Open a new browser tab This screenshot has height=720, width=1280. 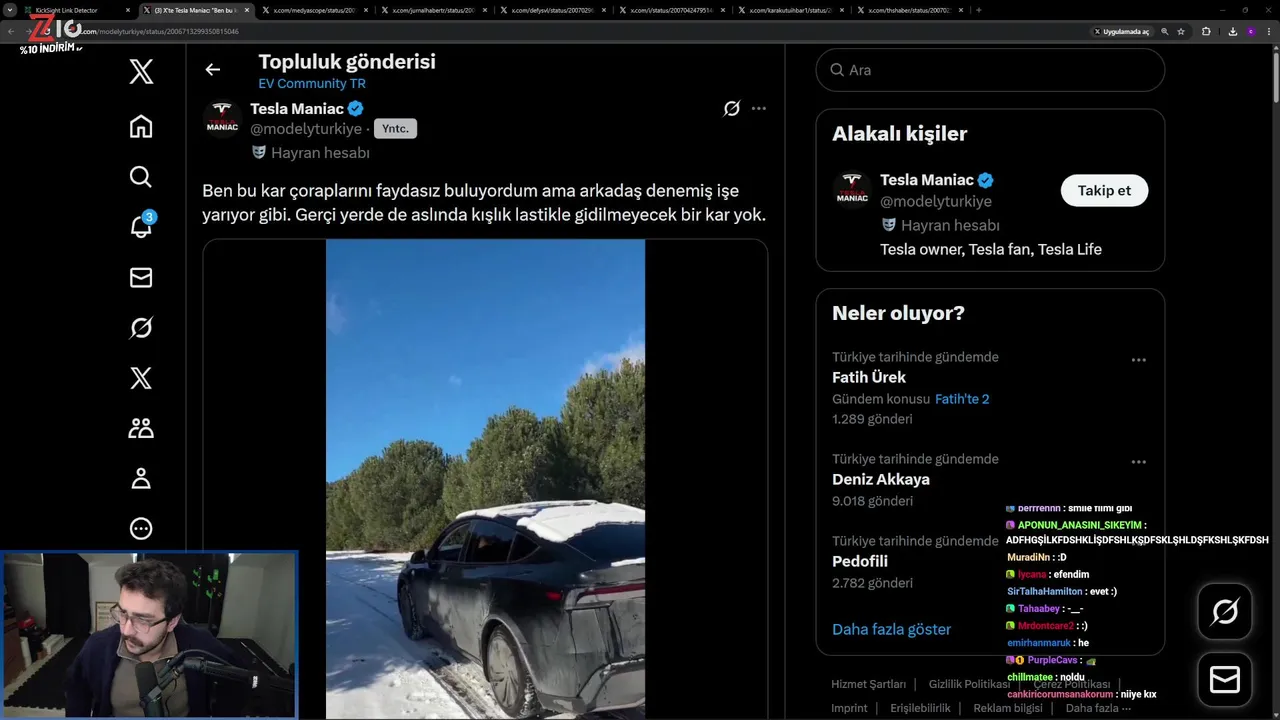[x=978, y=10]
